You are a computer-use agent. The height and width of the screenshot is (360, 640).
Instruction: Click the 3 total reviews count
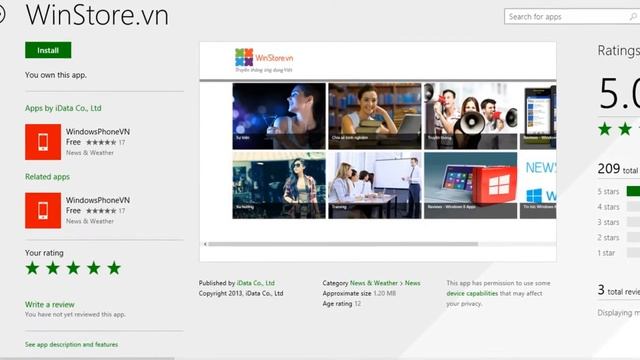pos(618,290)
